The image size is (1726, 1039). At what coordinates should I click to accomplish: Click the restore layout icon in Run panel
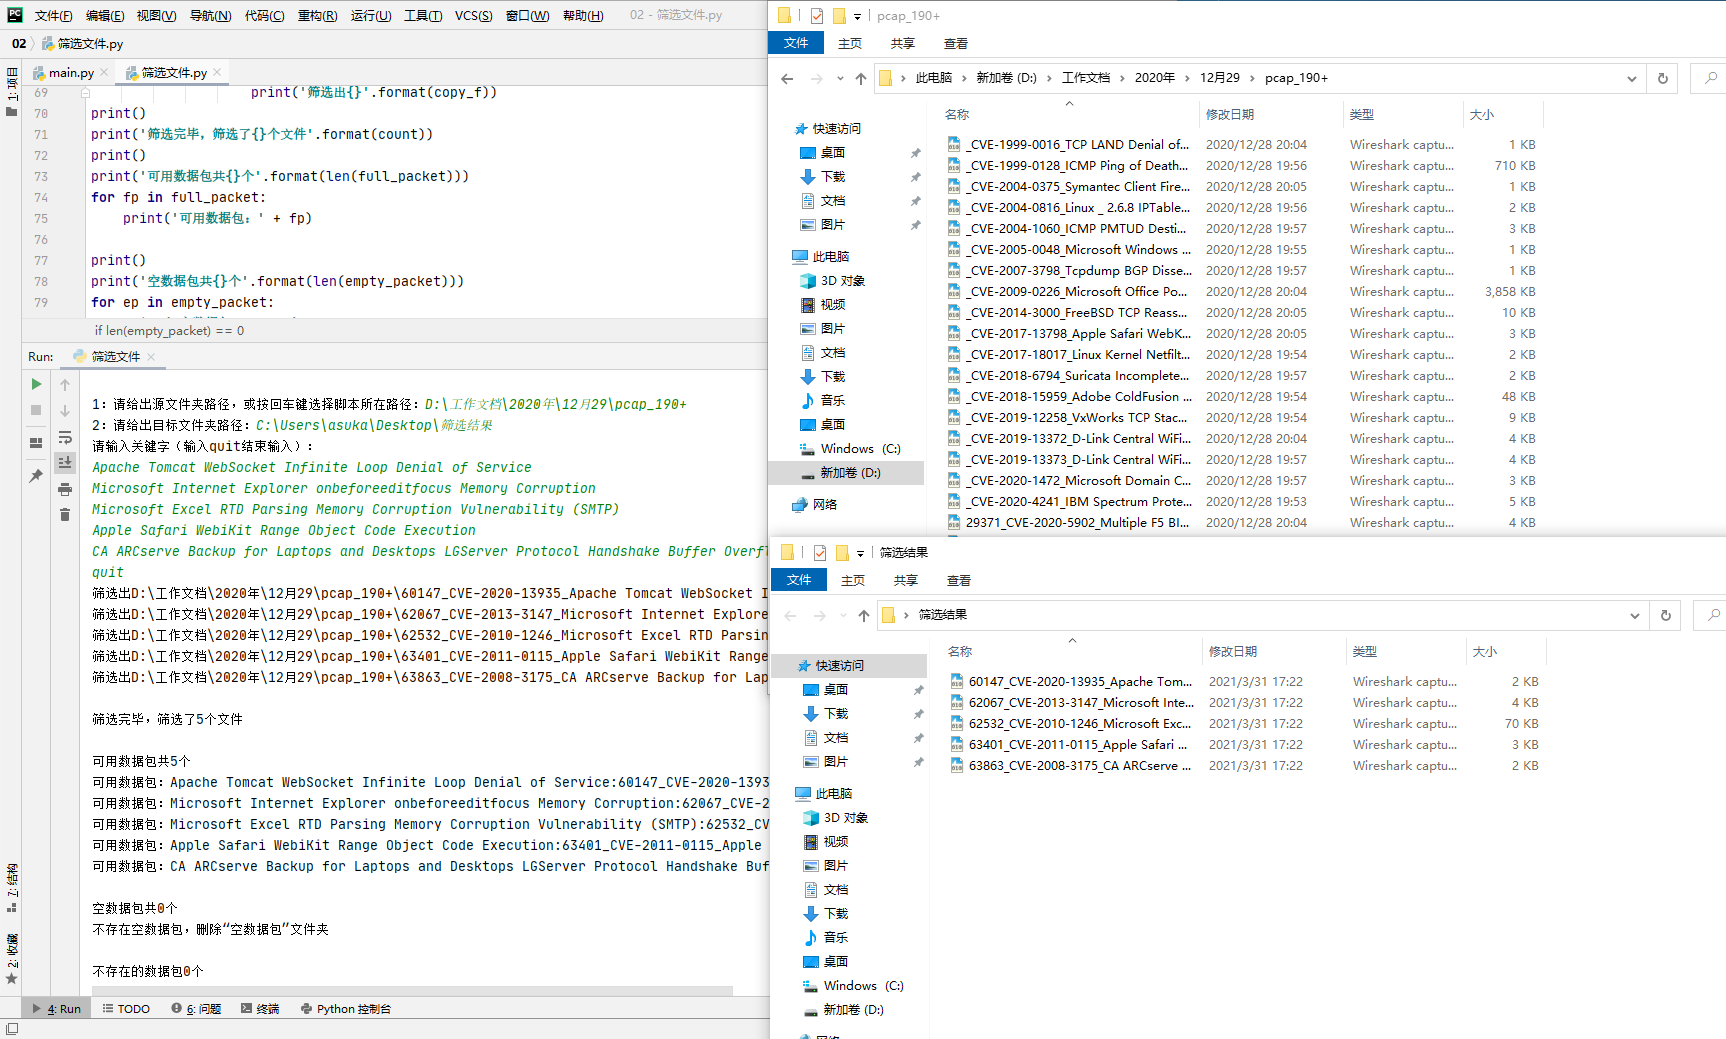(x=36, y=443)
